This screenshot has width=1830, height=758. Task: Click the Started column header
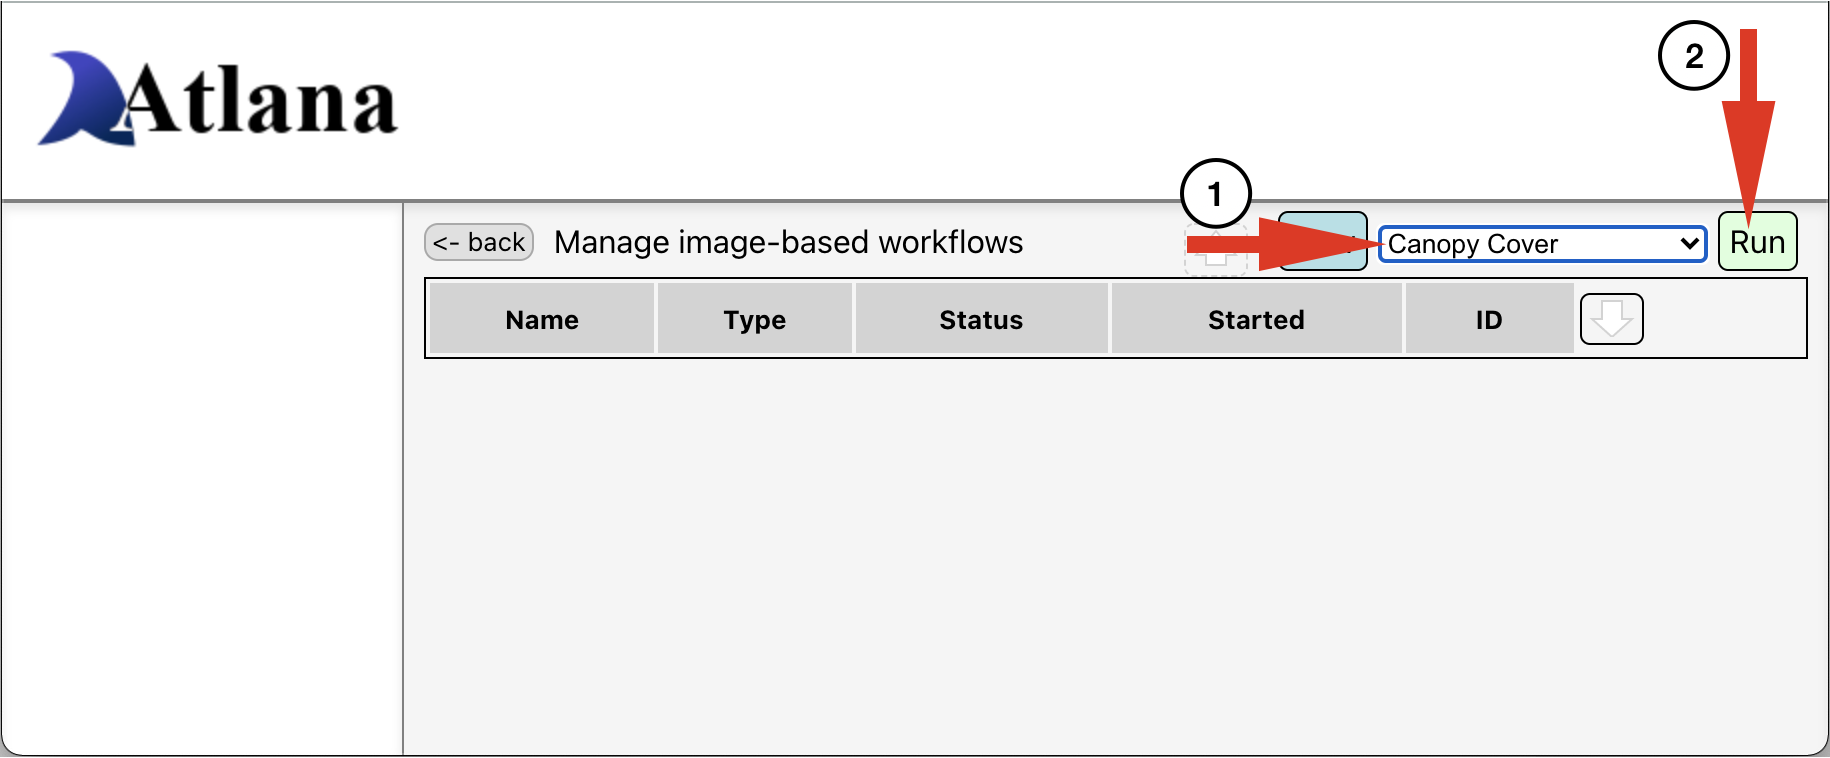[1256, 319]
